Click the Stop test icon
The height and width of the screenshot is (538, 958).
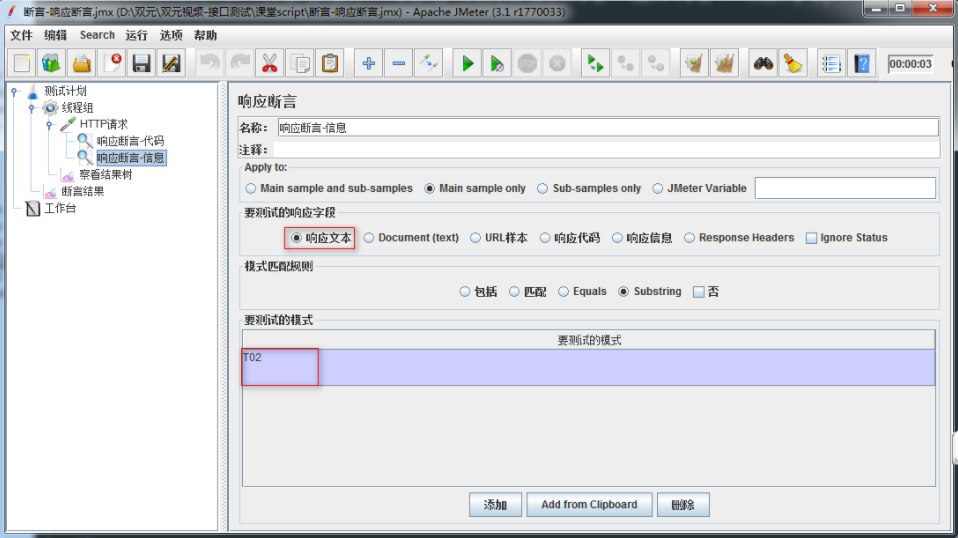[x=527, y=64]
